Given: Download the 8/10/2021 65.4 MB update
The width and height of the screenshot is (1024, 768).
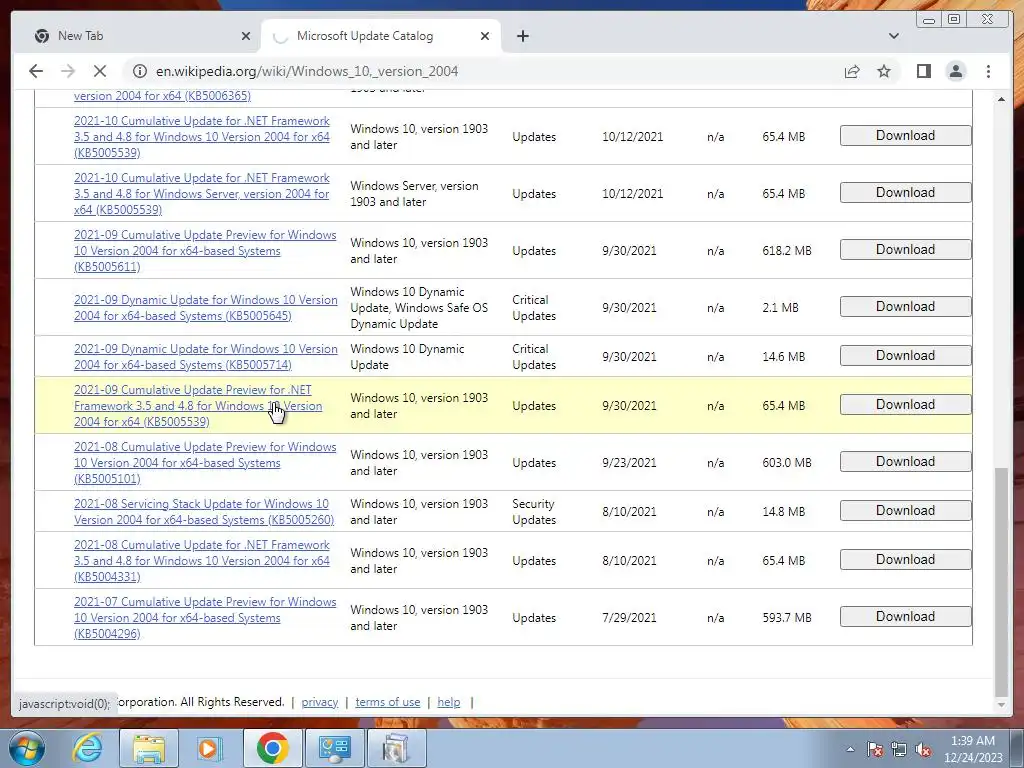Looking at the screenshot, I should point(905,559).
